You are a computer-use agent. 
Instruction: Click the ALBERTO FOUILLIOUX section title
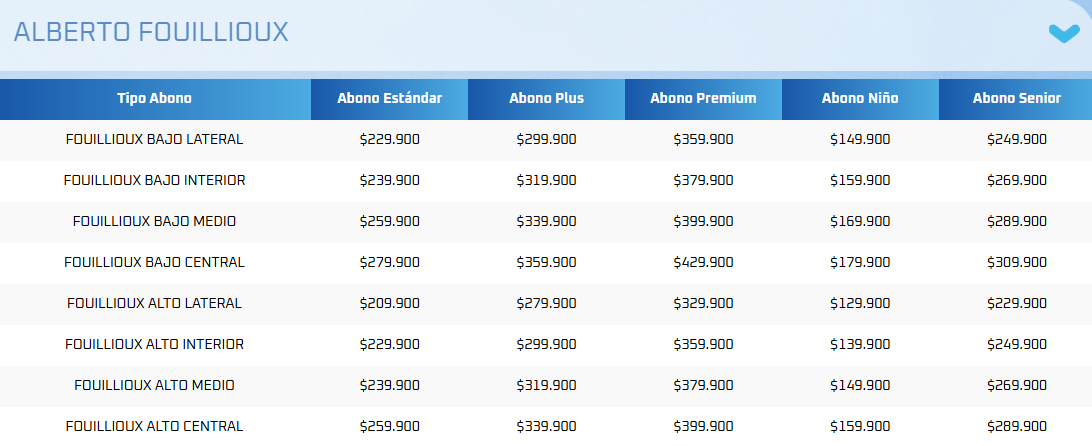(x=151, y=32)
